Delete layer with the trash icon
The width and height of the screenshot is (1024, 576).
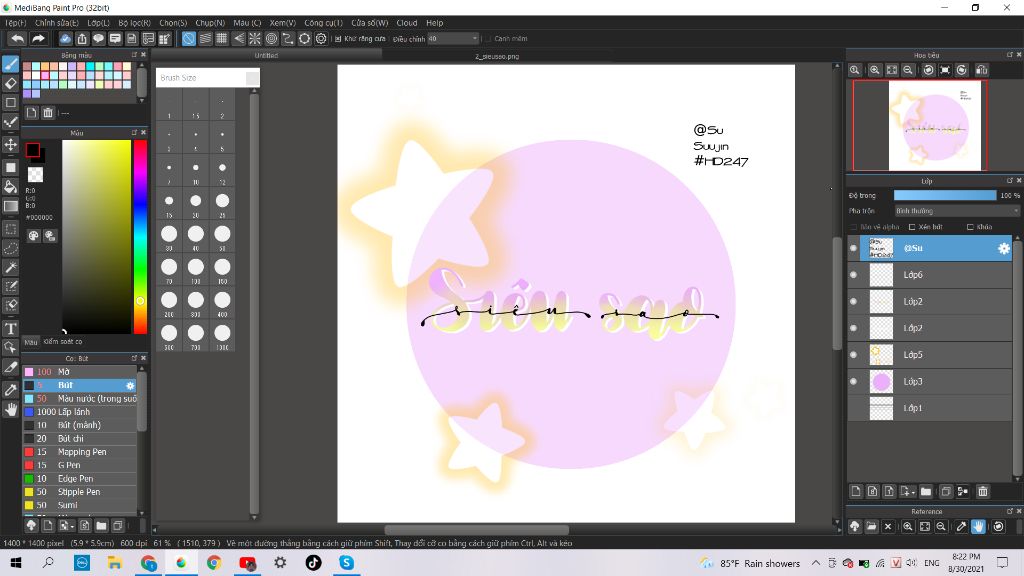tap(983, 491)
